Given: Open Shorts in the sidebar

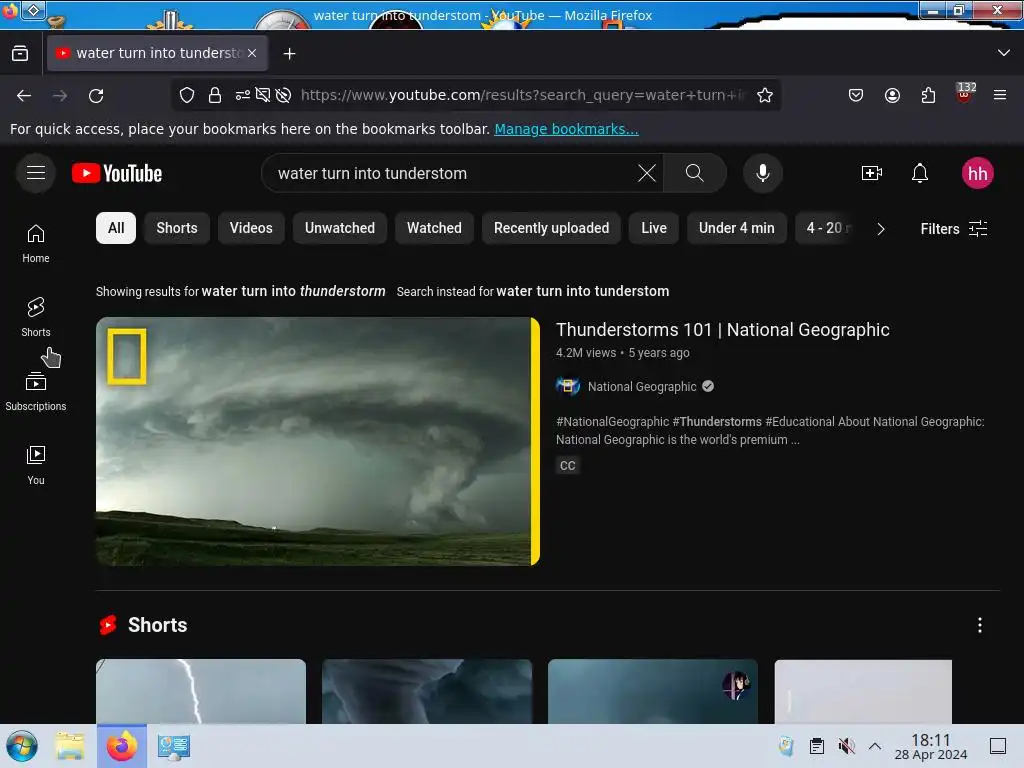Looking at the screenshot, I should (36, 317).
